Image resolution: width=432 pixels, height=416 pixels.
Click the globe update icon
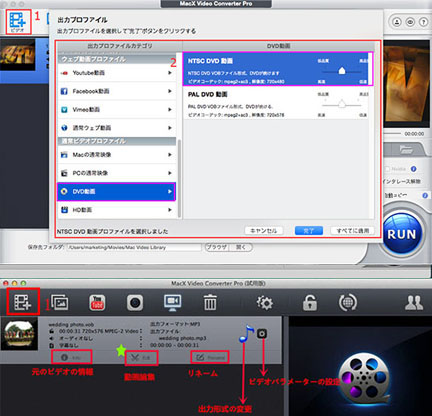(348, 303)
